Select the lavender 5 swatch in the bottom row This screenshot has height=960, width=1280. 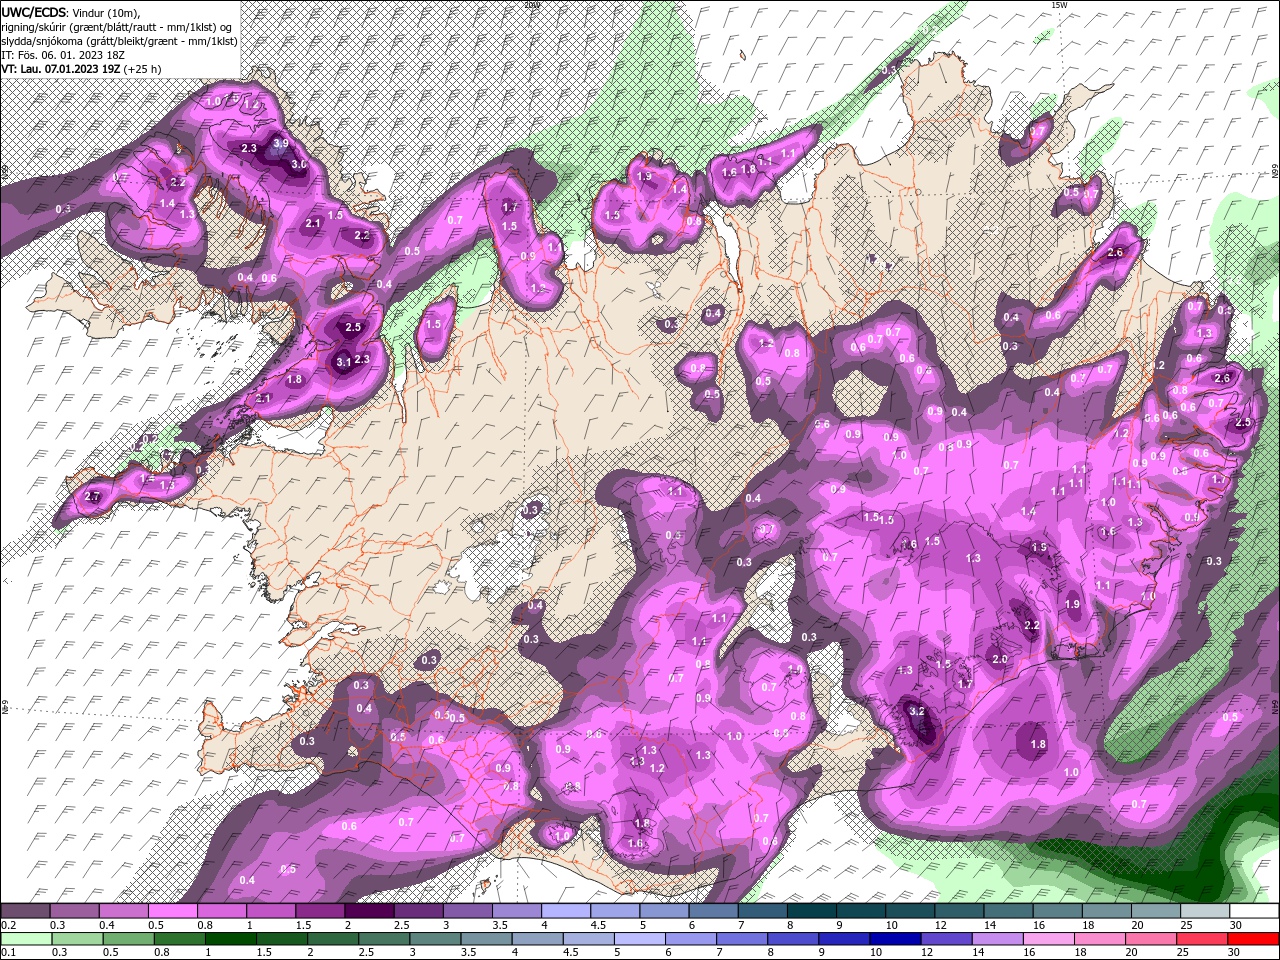point(639,938)
